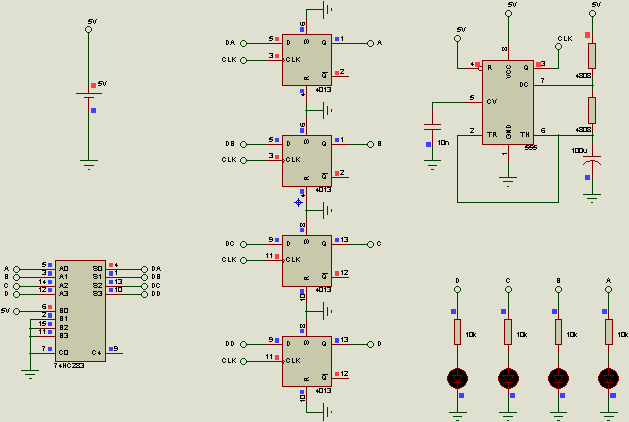Viewport: 629px width, 422px height.
Task: Select the 4013 flip-flop with output B
Action: pyautogui.click(x=307, y=161)
